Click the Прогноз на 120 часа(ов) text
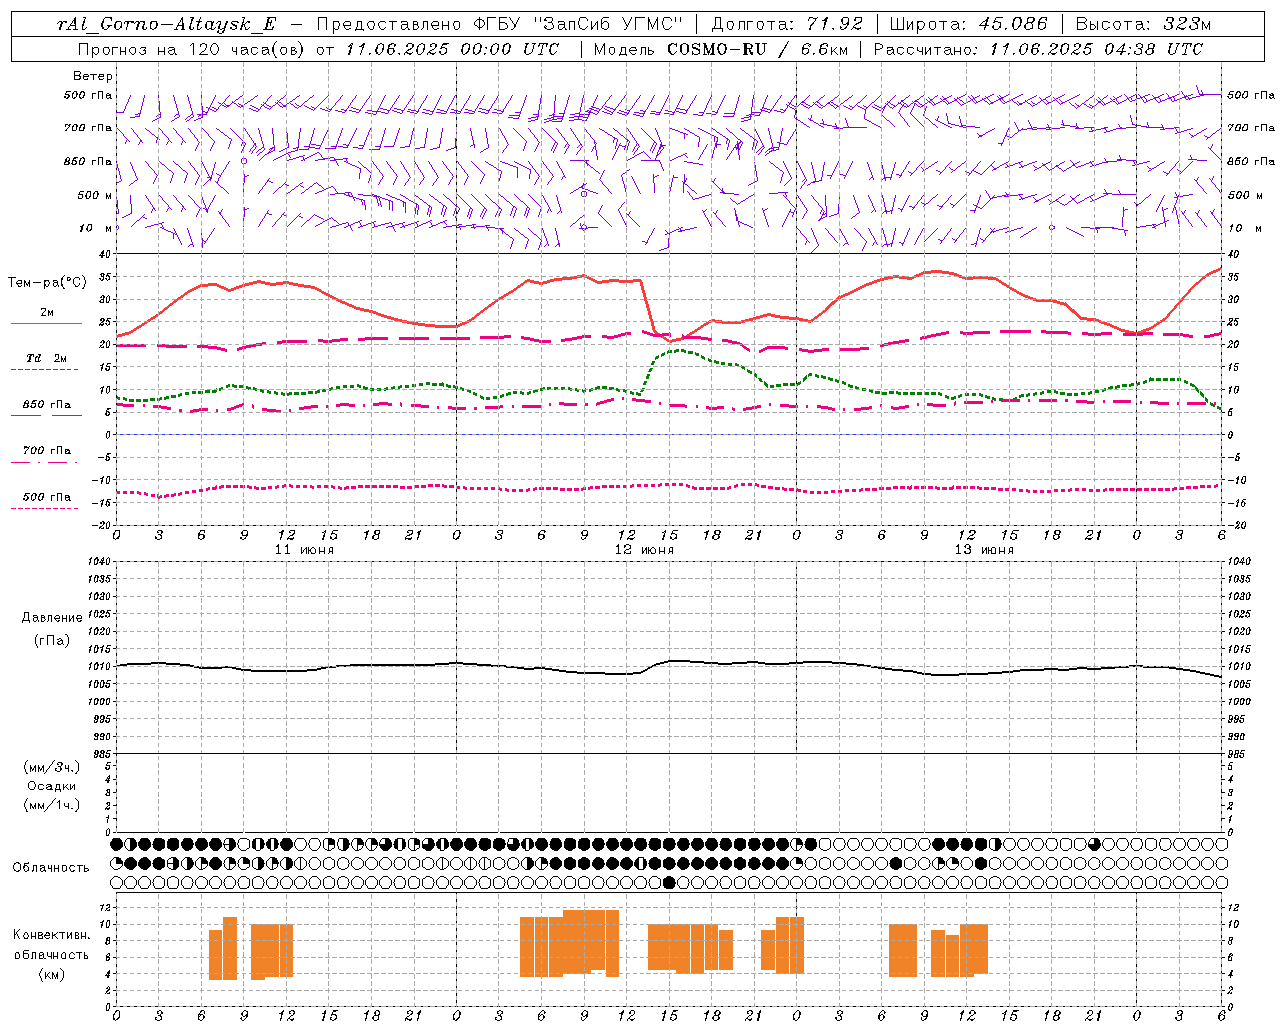The height and width of the screenshot is (1024, 1280). [193, 49]
